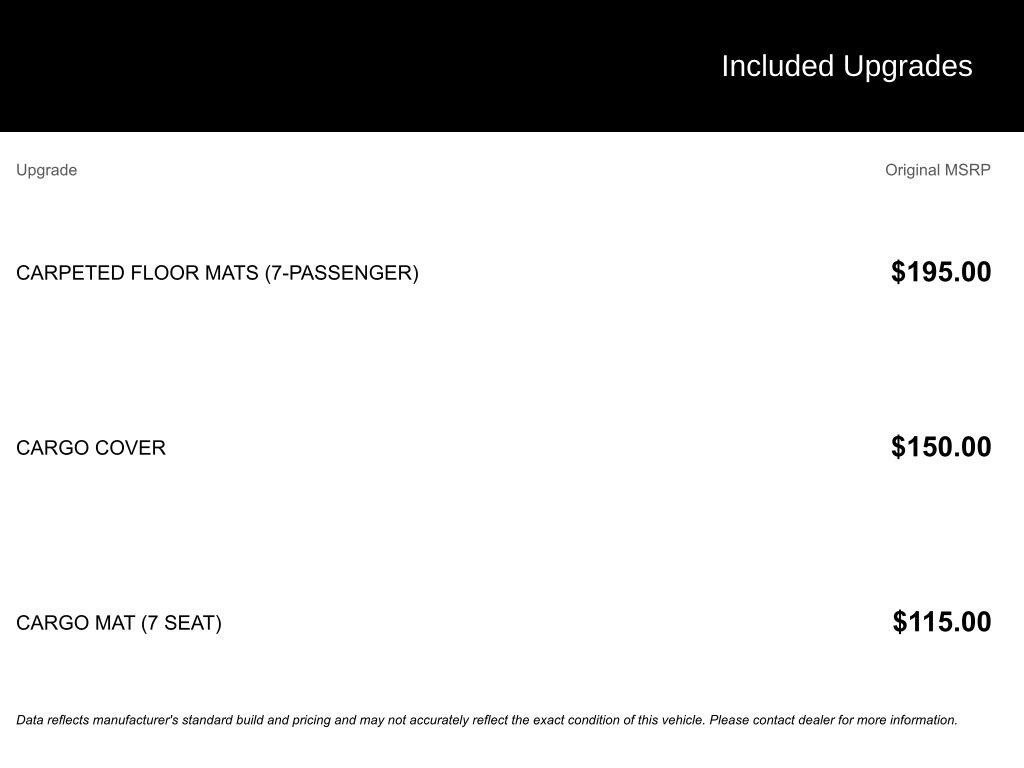1024x768 pixels.
Task: Click the "(7 SEAT)" text in cargo mat label
Action: (x=181, y=623)
